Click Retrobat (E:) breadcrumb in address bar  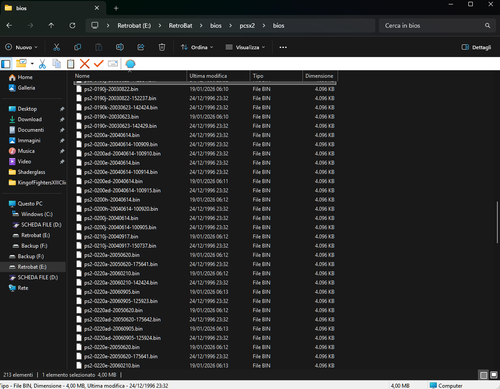coord(134,26)
